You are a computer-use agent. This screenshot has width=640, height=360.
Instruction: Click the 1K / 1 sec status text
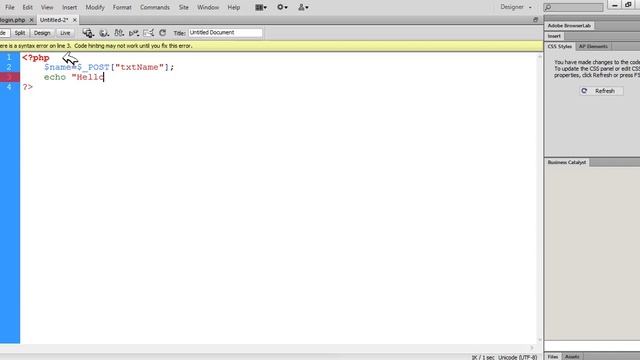point(483,358)
